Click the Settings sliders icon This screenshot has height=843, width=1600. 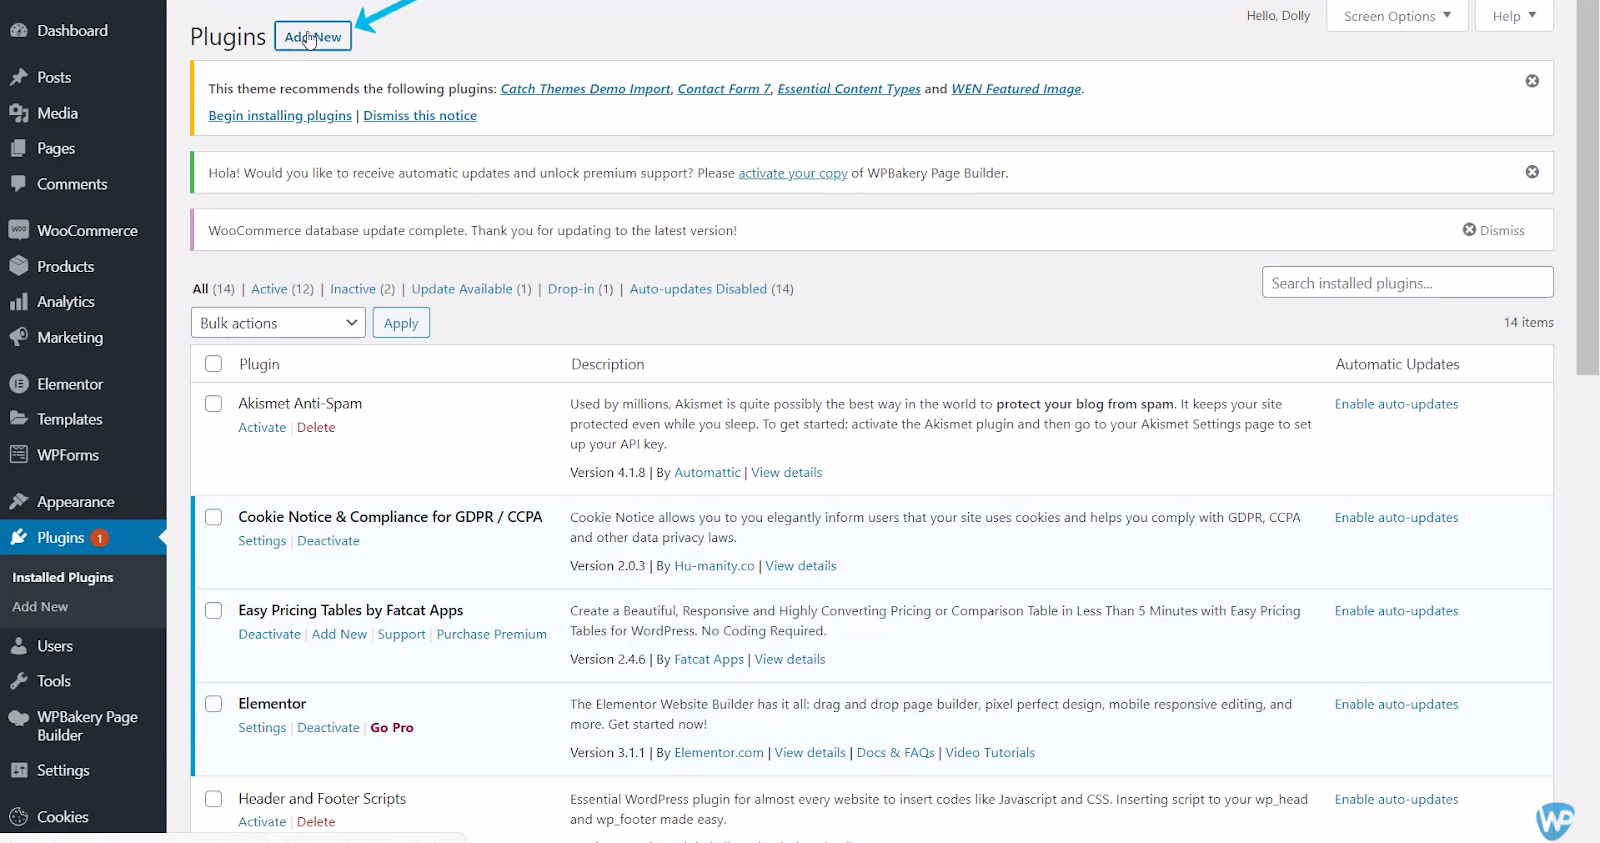(18, 771)
